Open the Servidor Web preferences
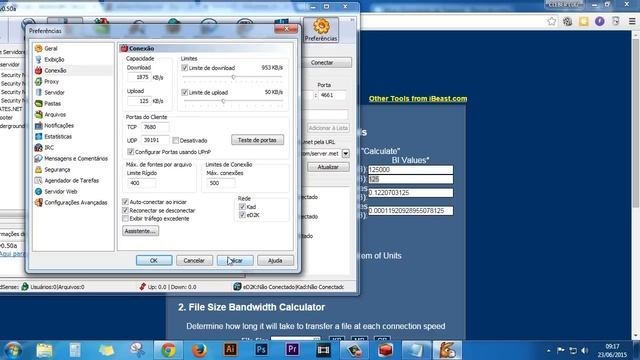640x360 pixels. 60,192
